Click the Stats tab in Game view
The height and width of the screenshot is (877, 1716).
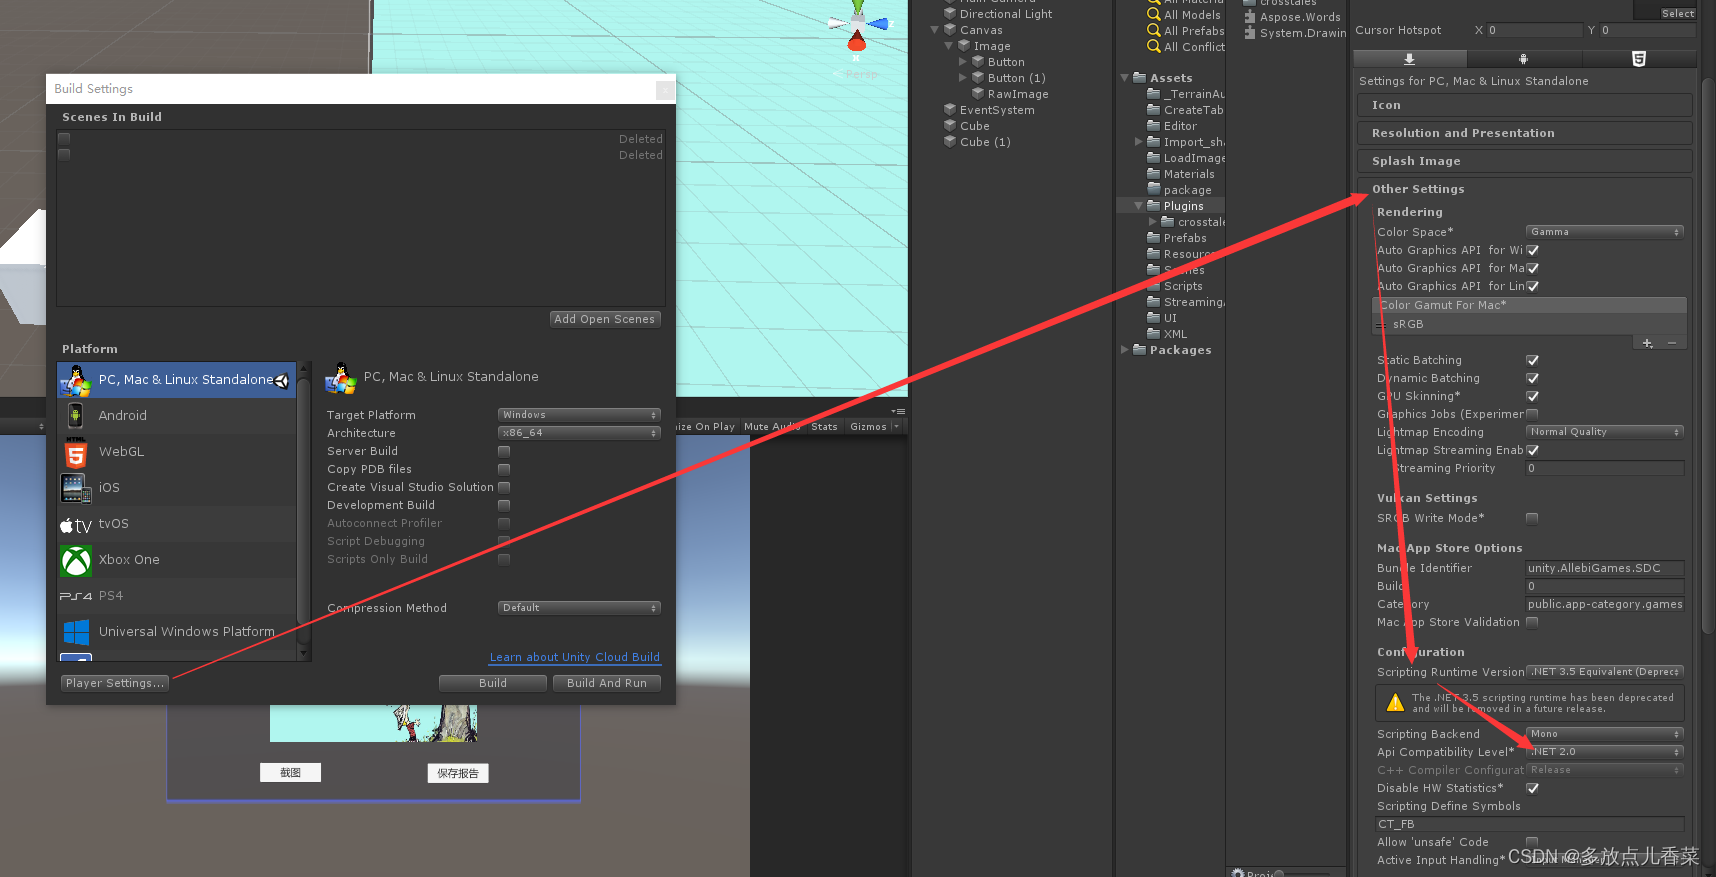tap(824, 427)
